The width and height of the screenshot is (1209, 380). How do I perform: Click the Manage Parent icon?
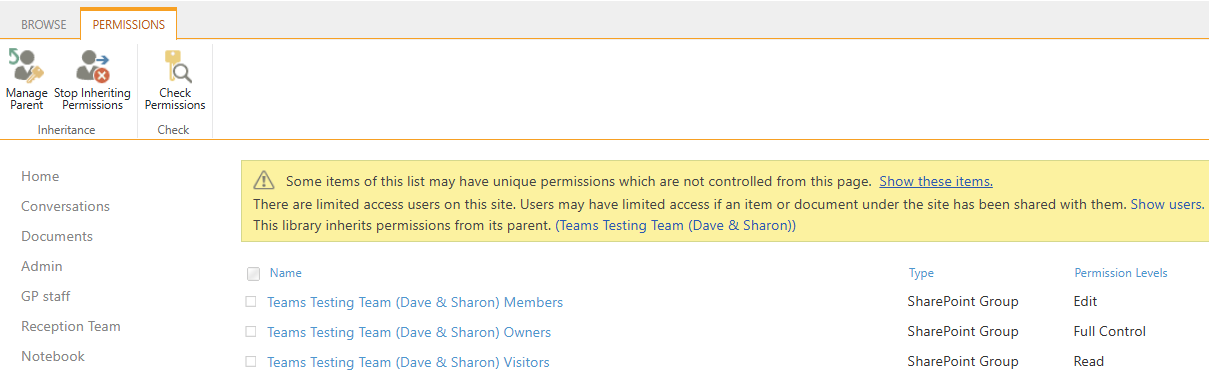26,67
